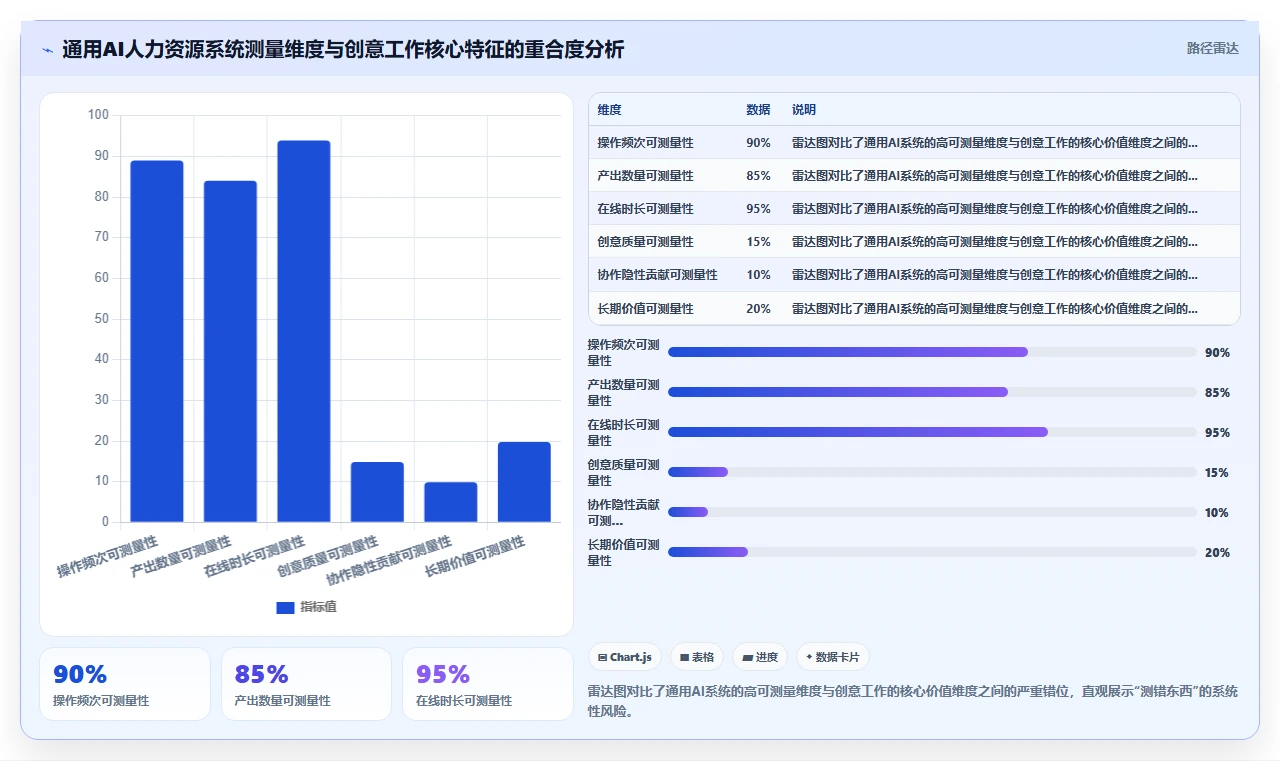Click the 15% value in the table
The image size is (1280, 761).
758,242
